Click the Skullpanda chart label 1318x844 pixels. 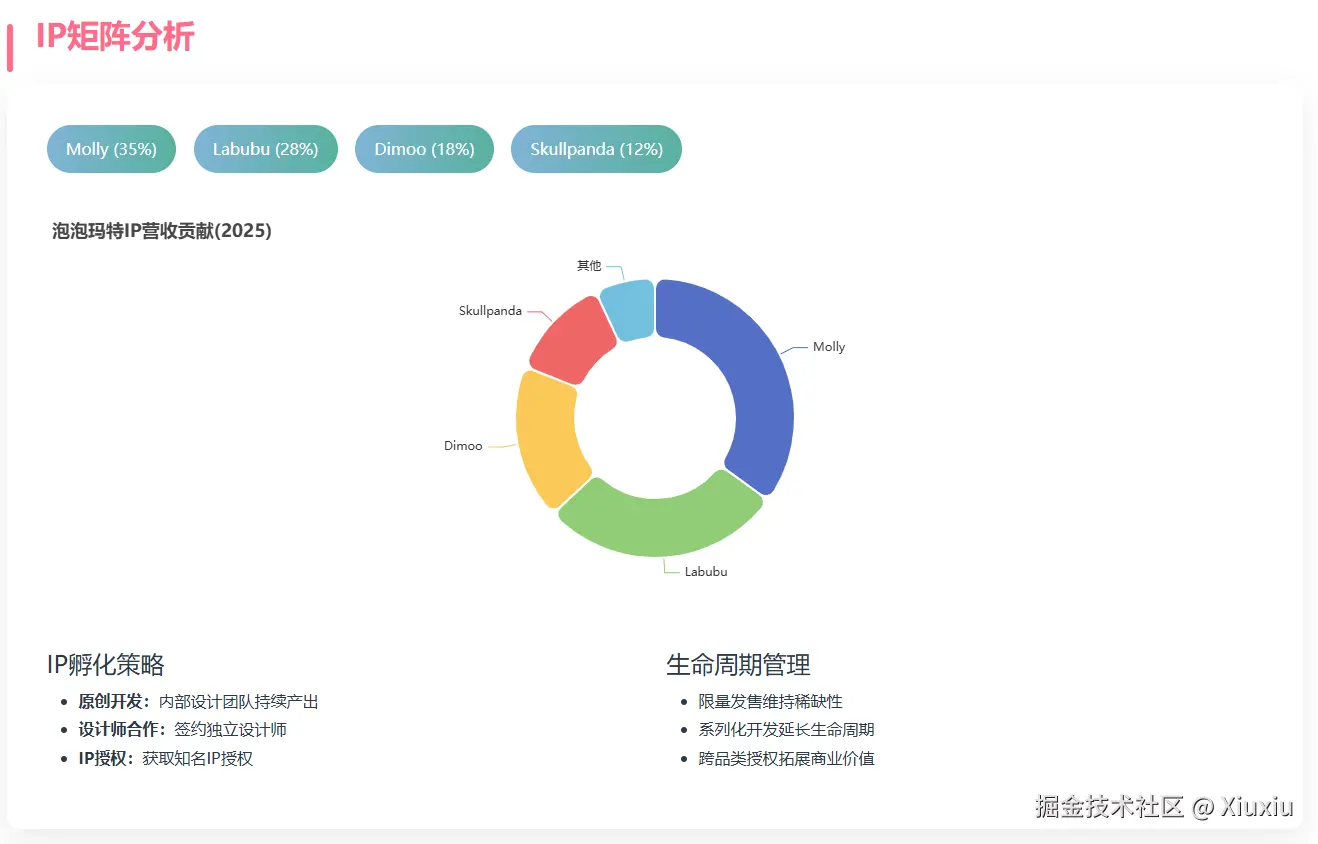[490, 311]
